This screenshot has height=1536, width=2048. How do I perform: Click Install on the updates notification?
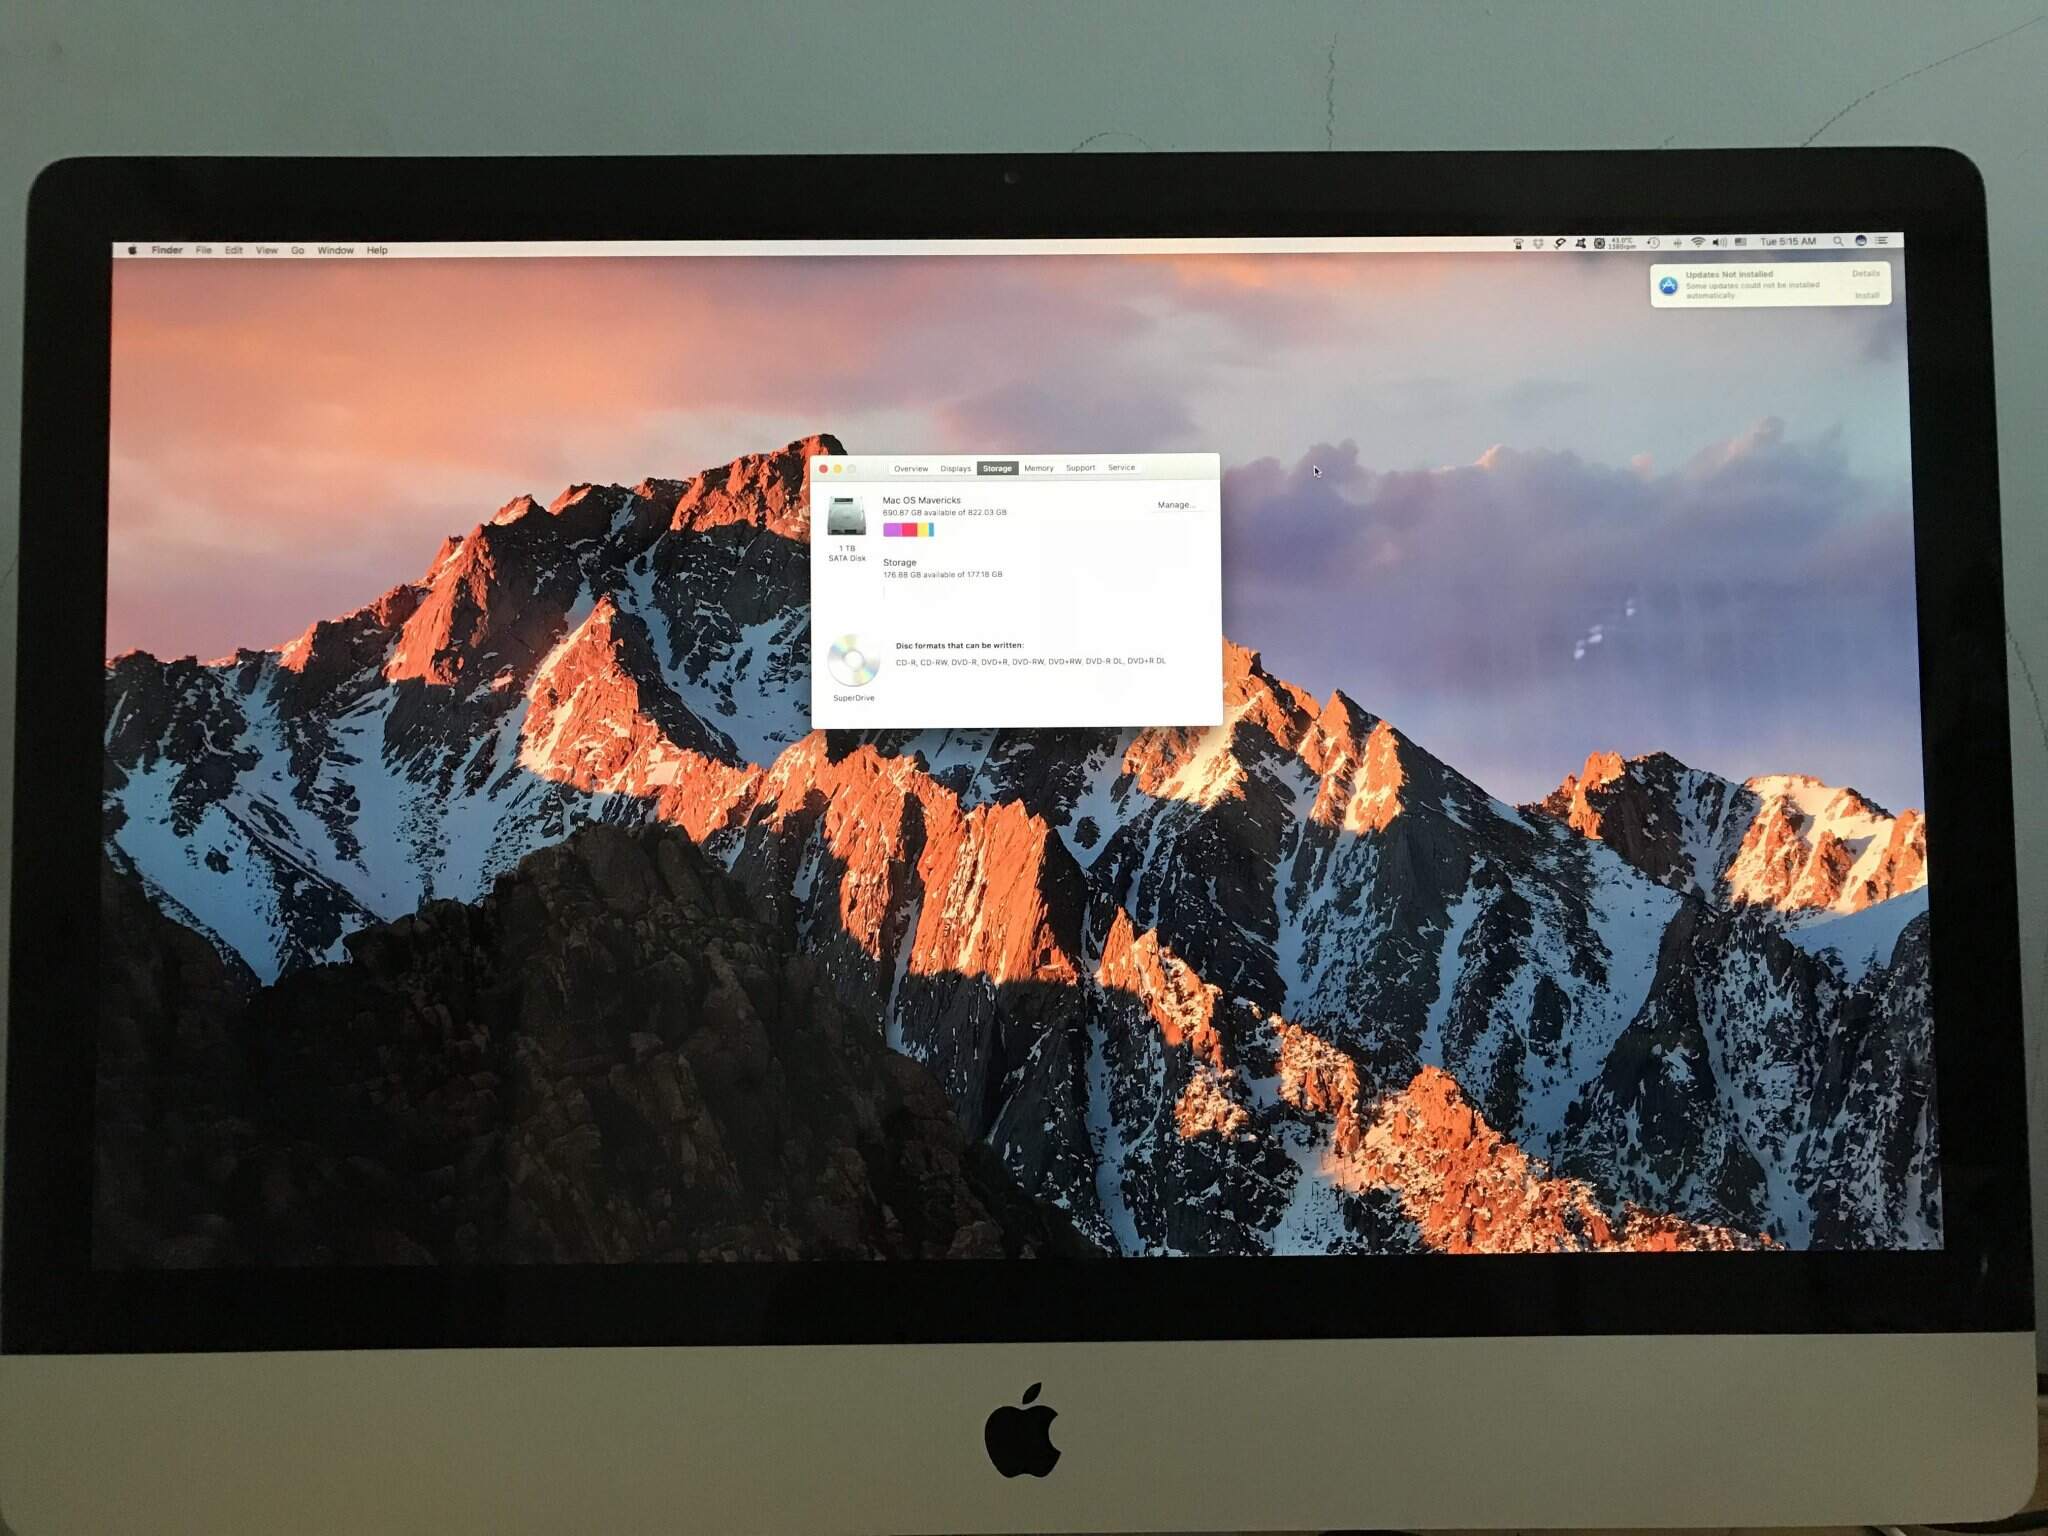pos(1866,296)
